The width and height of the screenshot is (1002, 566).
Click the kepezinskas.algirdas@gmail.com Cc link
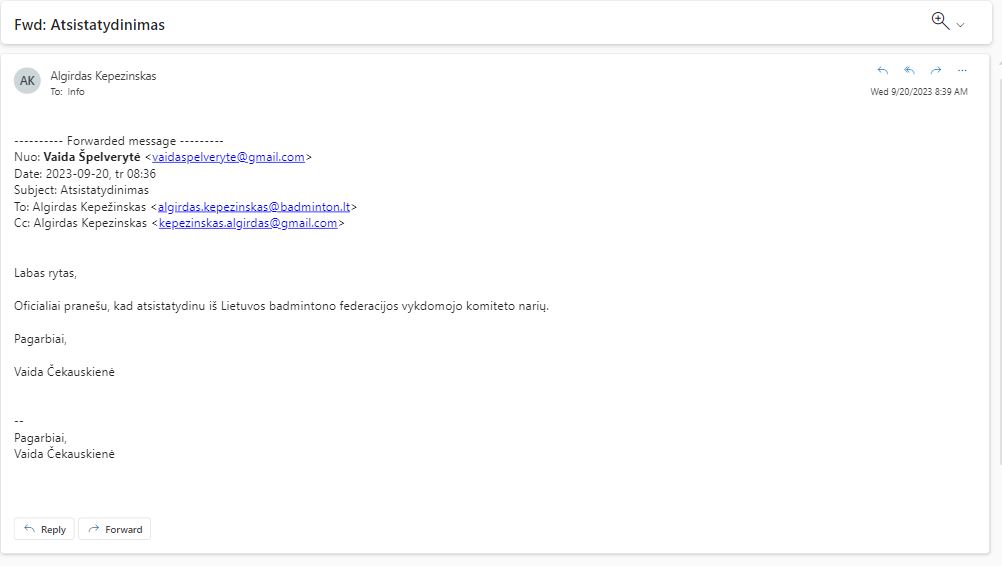pos(248,223)
